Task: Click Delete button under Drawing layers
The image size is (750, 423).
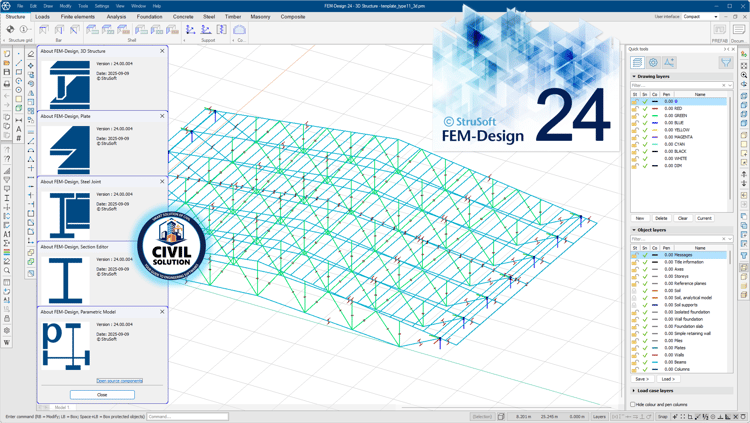Action: click(x=661, y=218)
